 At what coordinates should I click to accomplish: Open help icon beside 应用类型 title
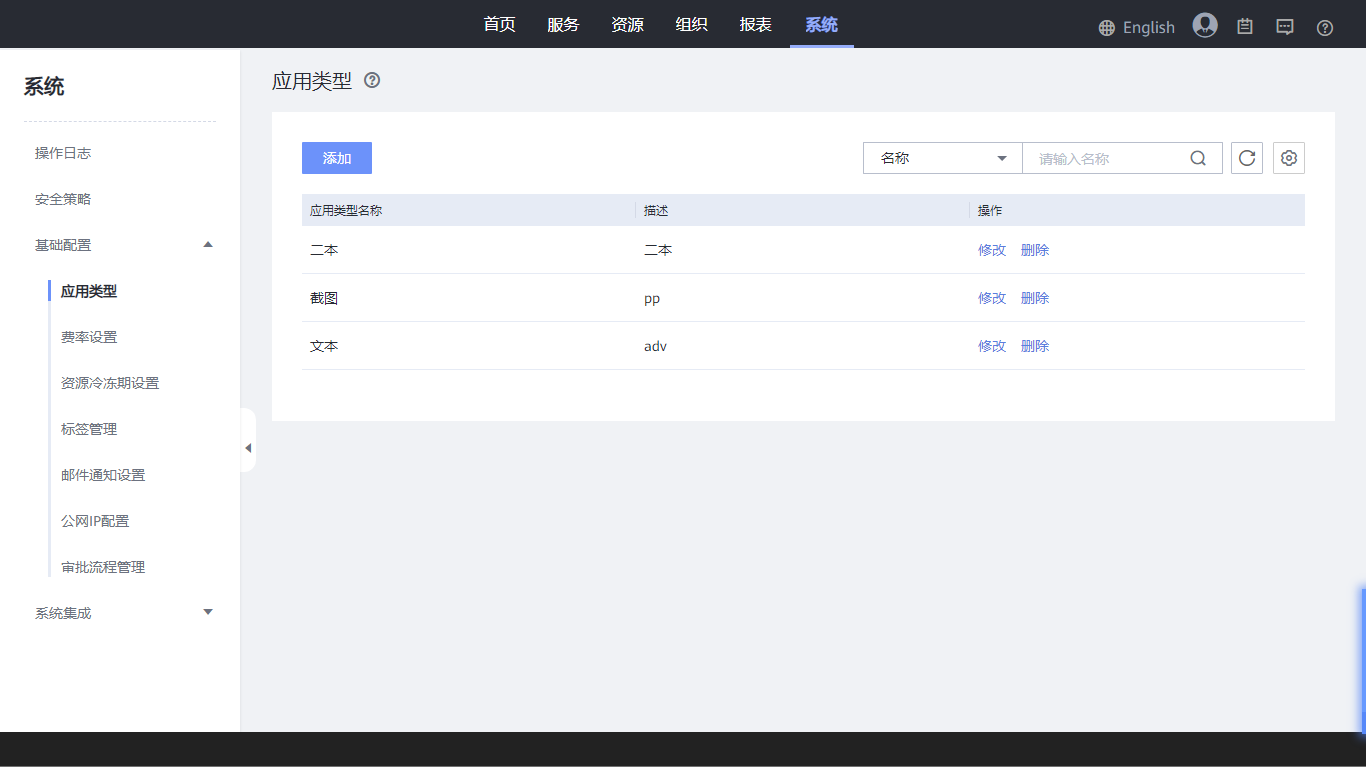[x=372, y=81]
